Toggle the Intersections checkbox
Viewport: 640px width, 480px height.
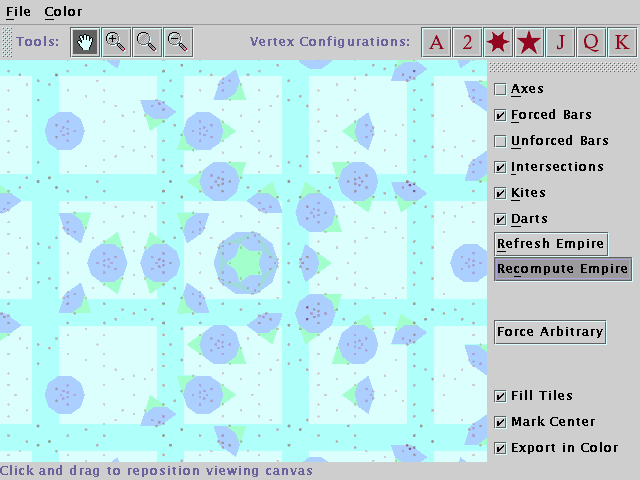pos(500,167)
